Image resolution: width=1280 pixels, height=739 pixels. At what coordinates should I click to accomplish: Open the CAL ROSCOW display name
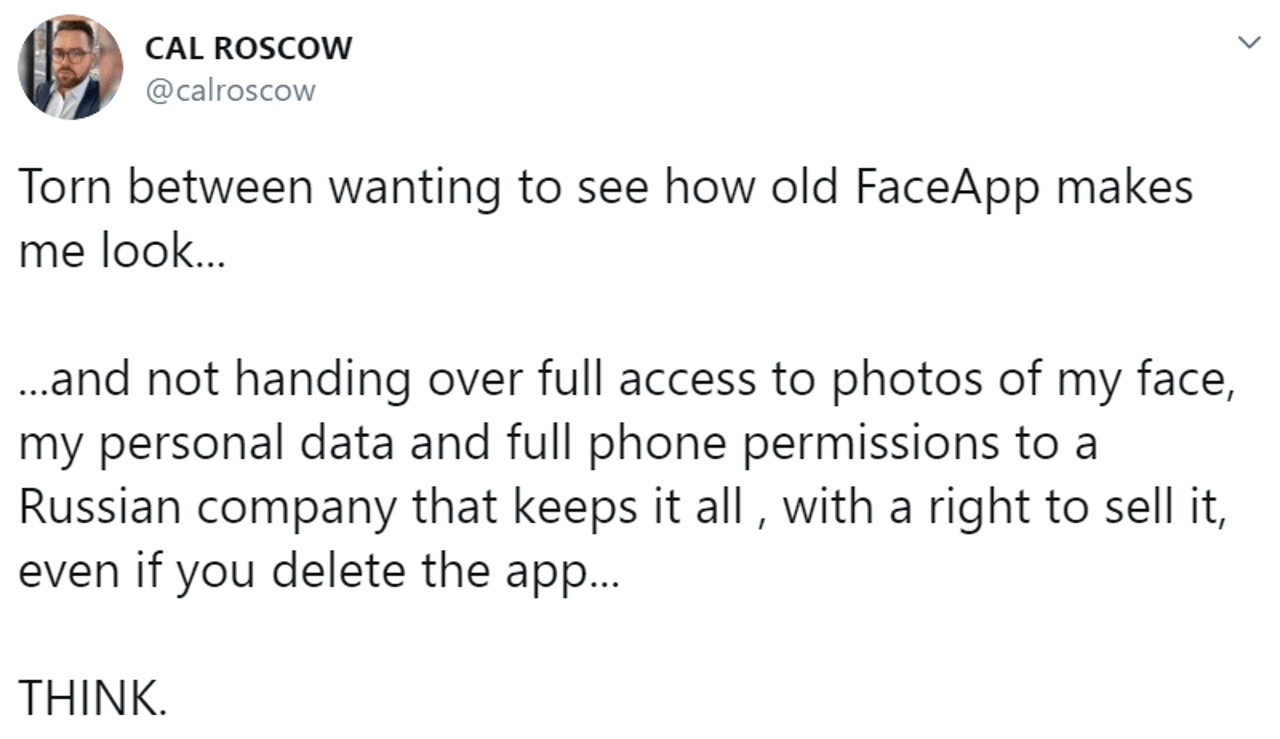coord(249,47)
